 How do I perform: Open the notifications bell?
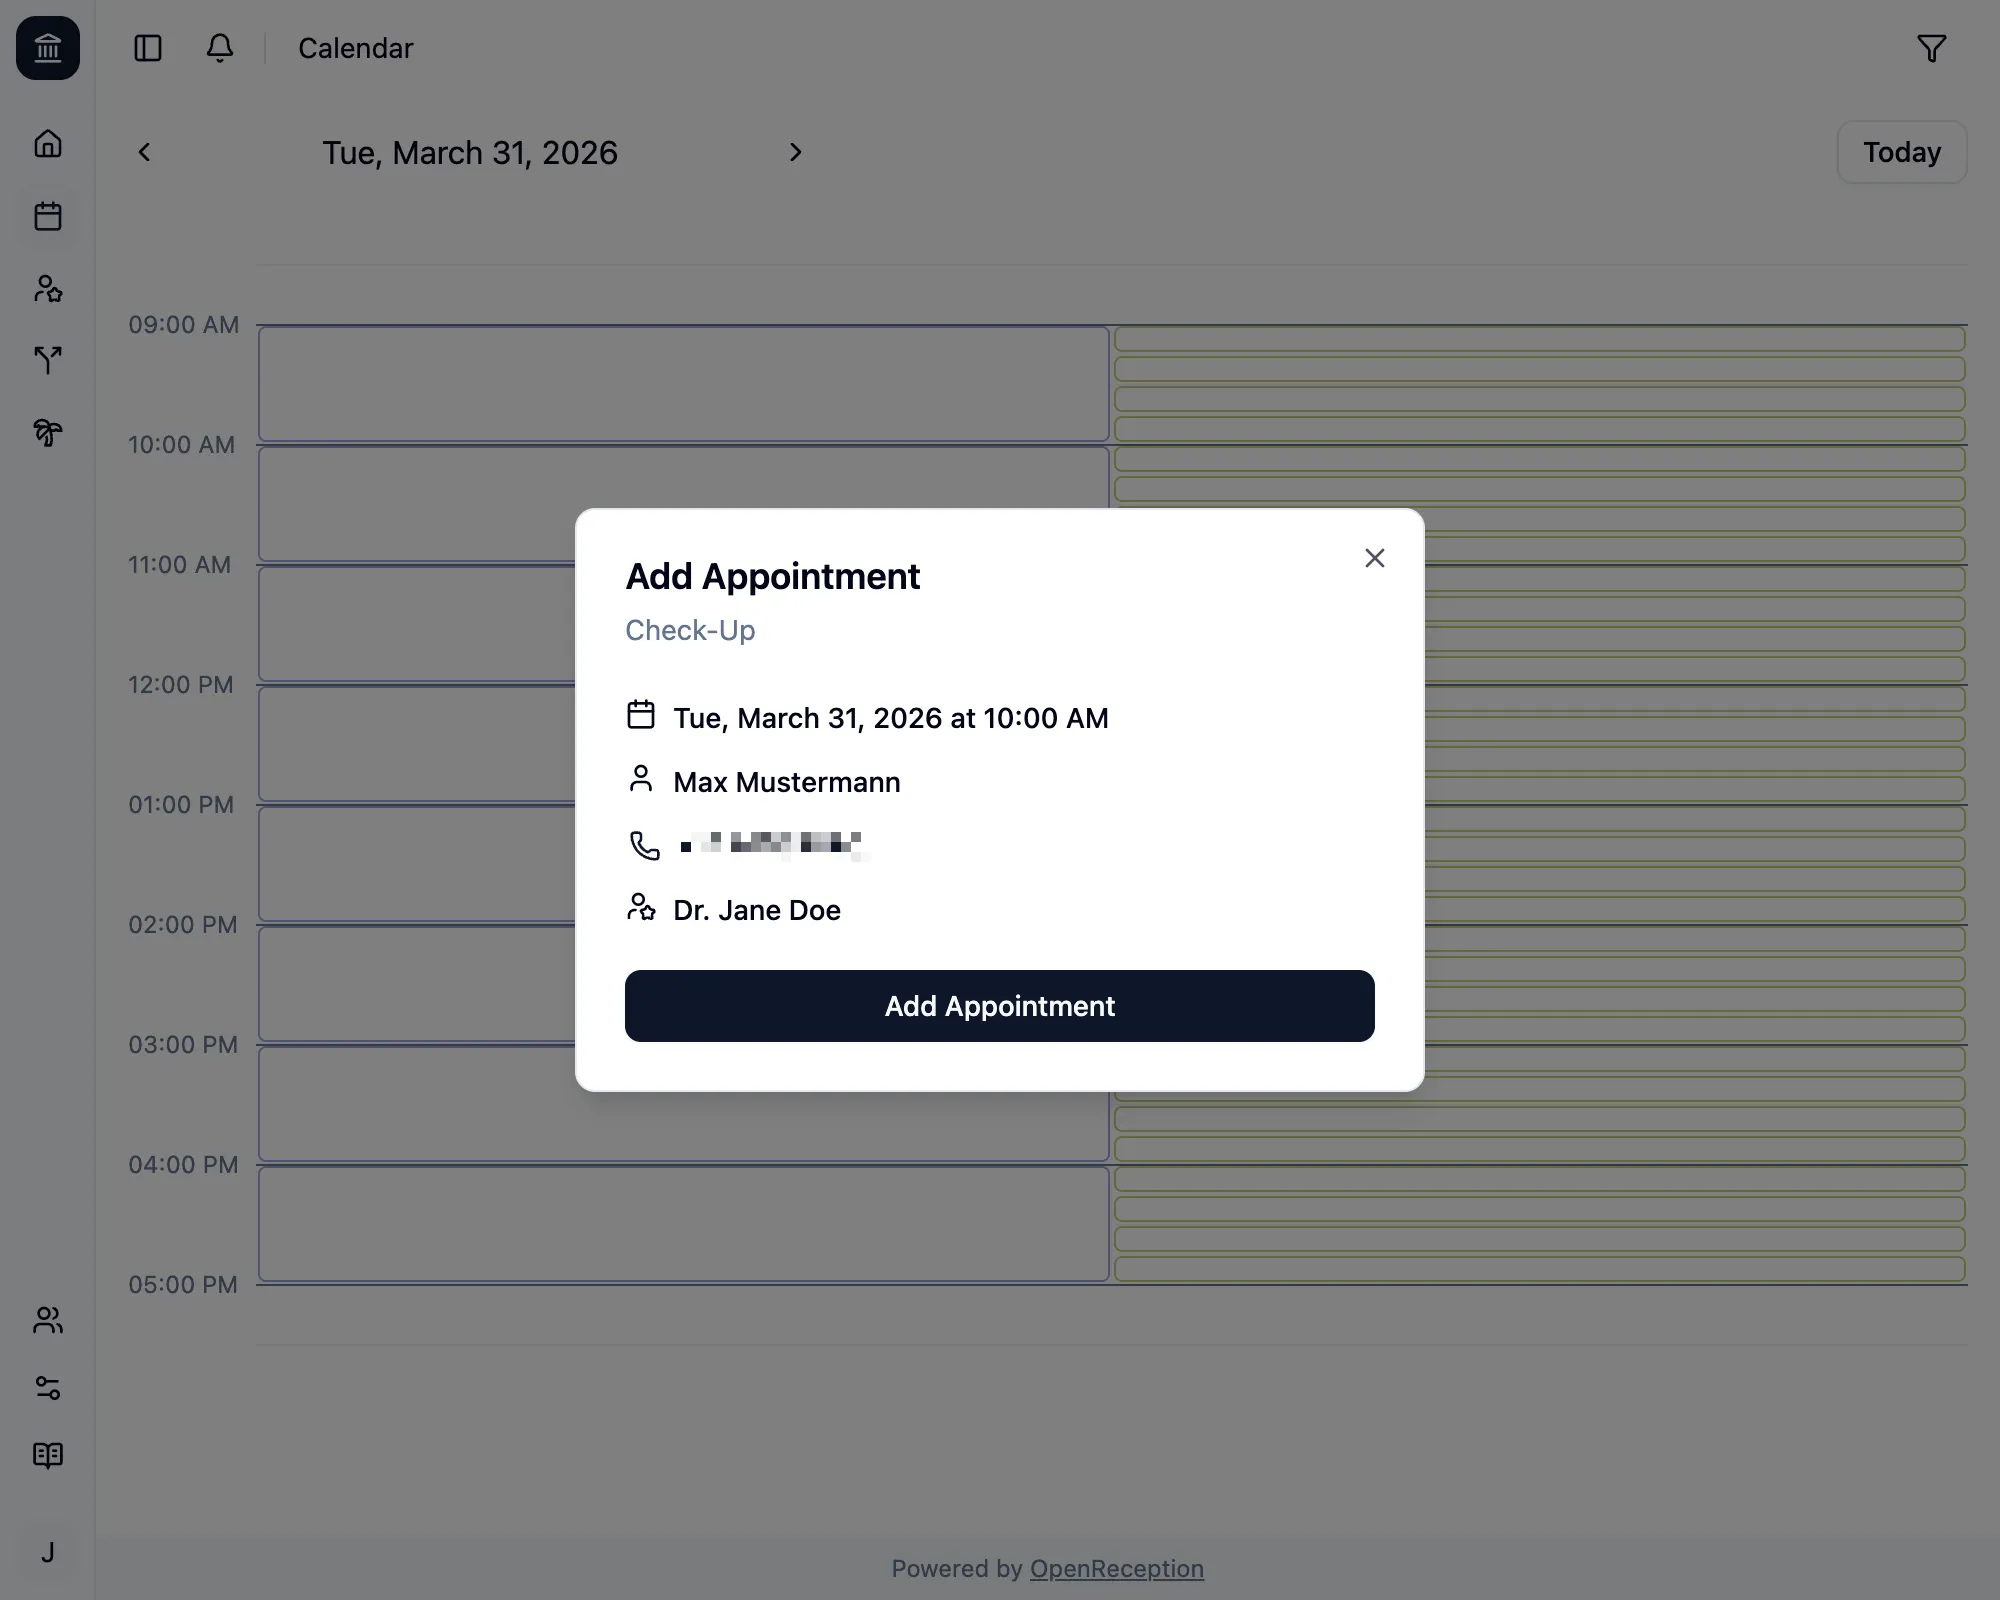coord(219,47)
